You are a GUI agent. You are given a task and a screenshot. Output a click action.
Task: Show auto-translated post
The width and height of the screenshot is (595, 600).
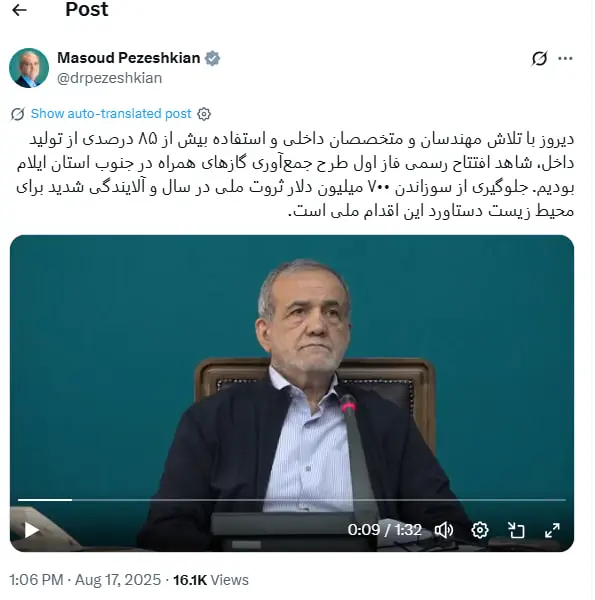(x=111, y=114)
